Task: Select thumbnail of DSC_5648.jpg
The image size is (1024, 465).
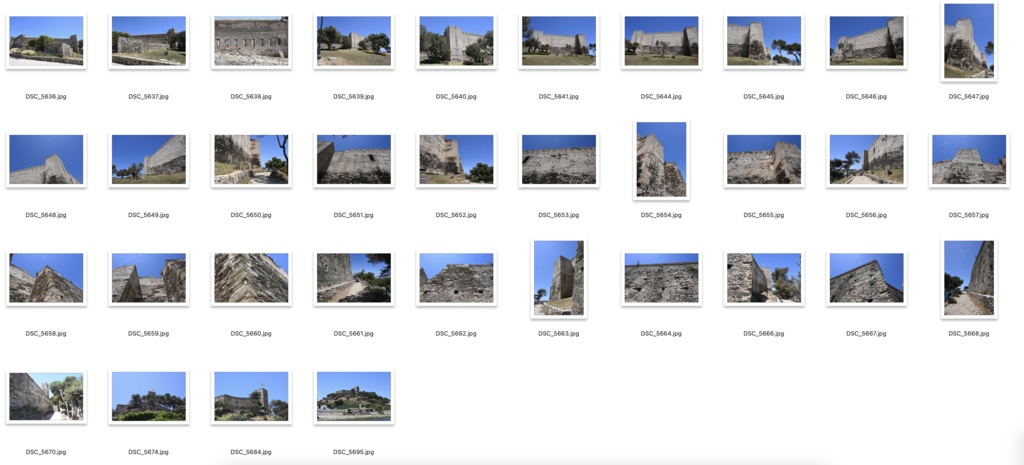Action: 46,159
